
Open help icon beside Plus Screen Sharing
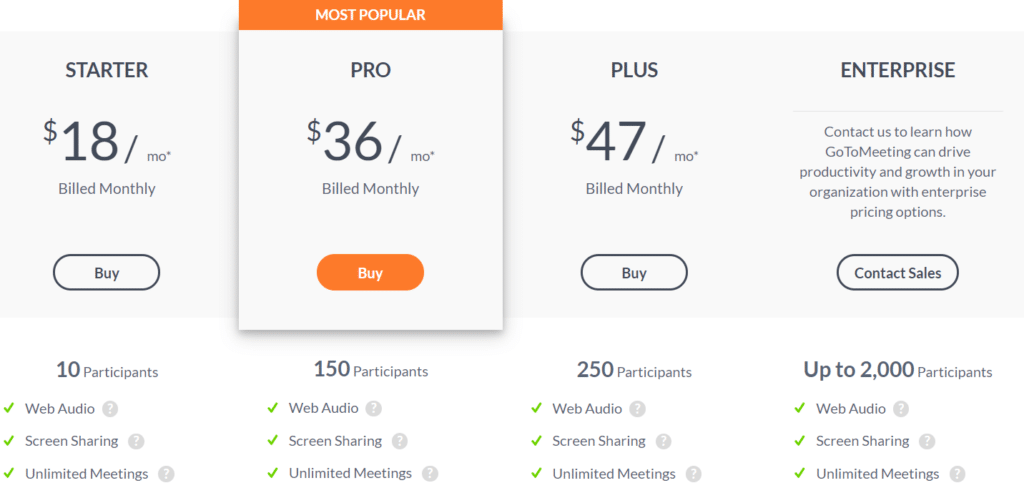pos(663,442)
